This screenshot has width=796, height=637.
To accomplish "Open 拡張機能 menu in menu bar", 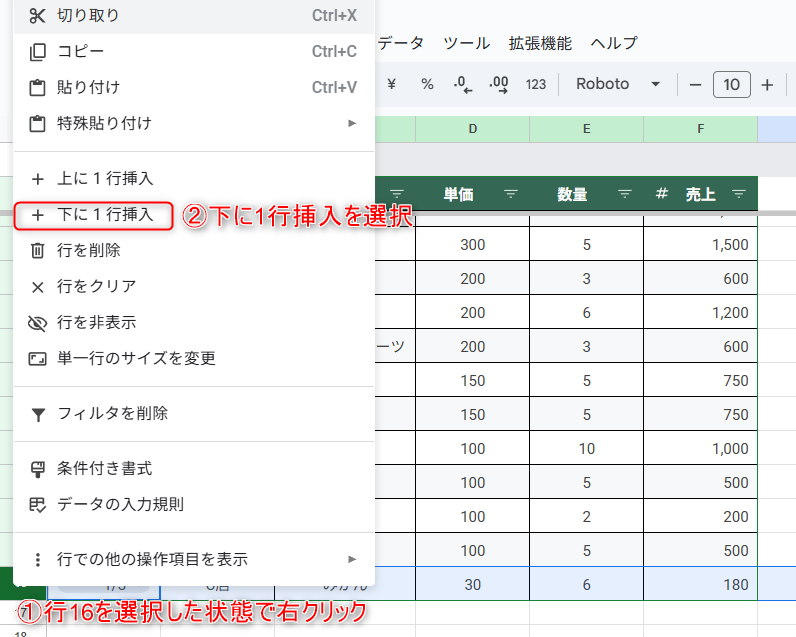I will coord(540,43).
